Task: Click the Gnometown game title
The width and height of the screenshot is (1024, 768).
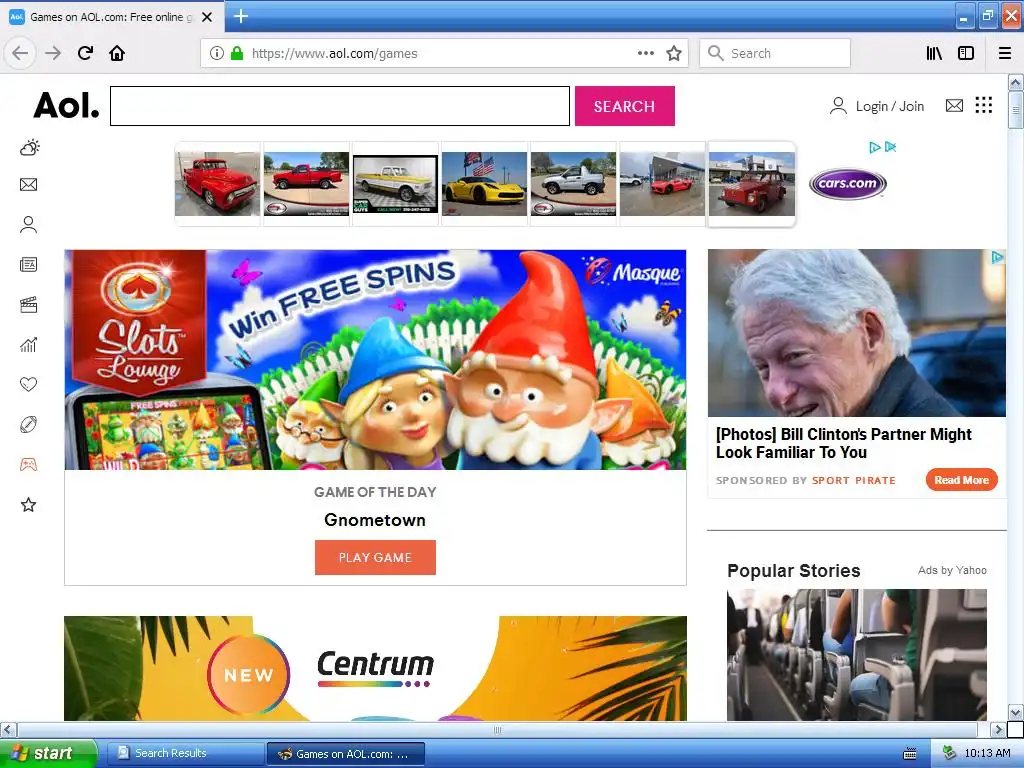Action: pos(376,520)
